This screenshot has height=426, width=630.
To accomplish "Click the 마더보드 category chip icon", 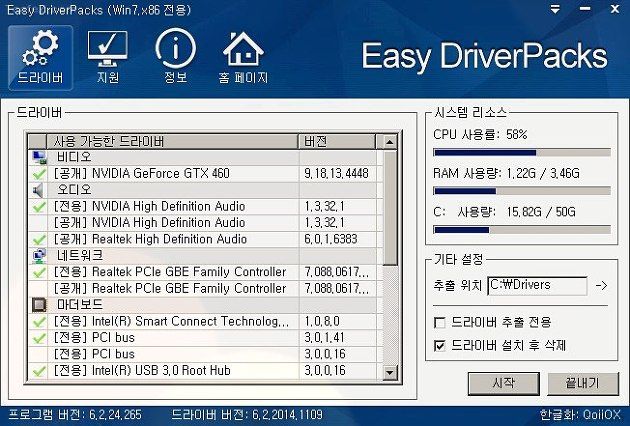I will [39, 305].
